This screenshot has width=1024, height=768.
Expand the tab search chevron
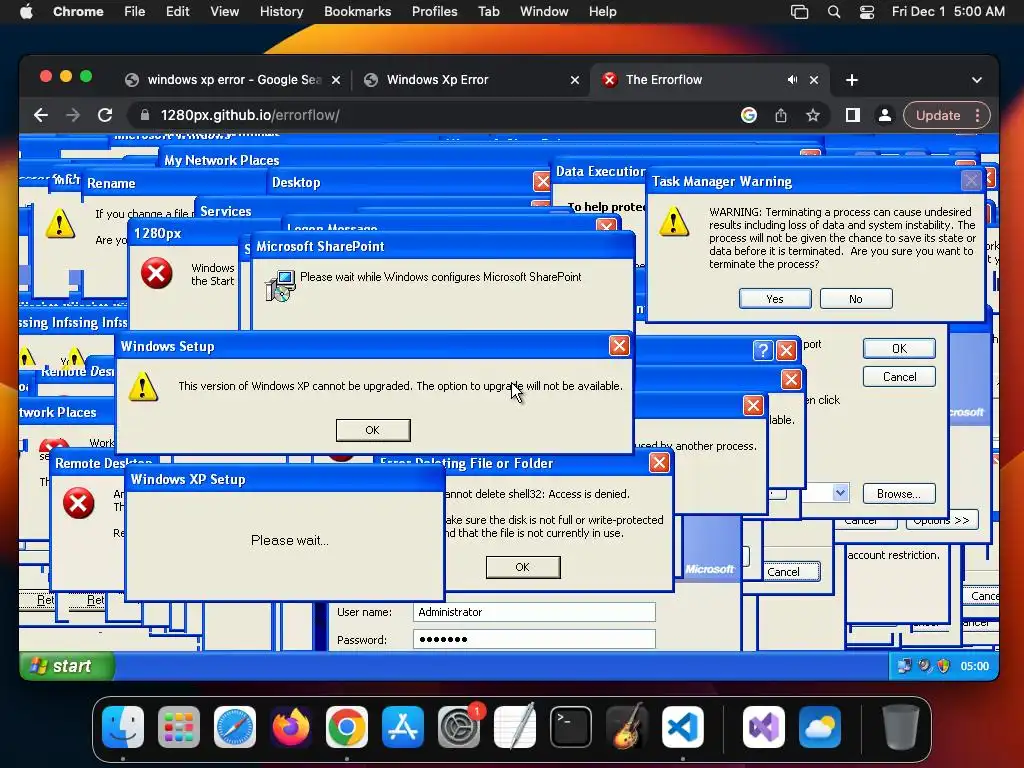(976, 80)
